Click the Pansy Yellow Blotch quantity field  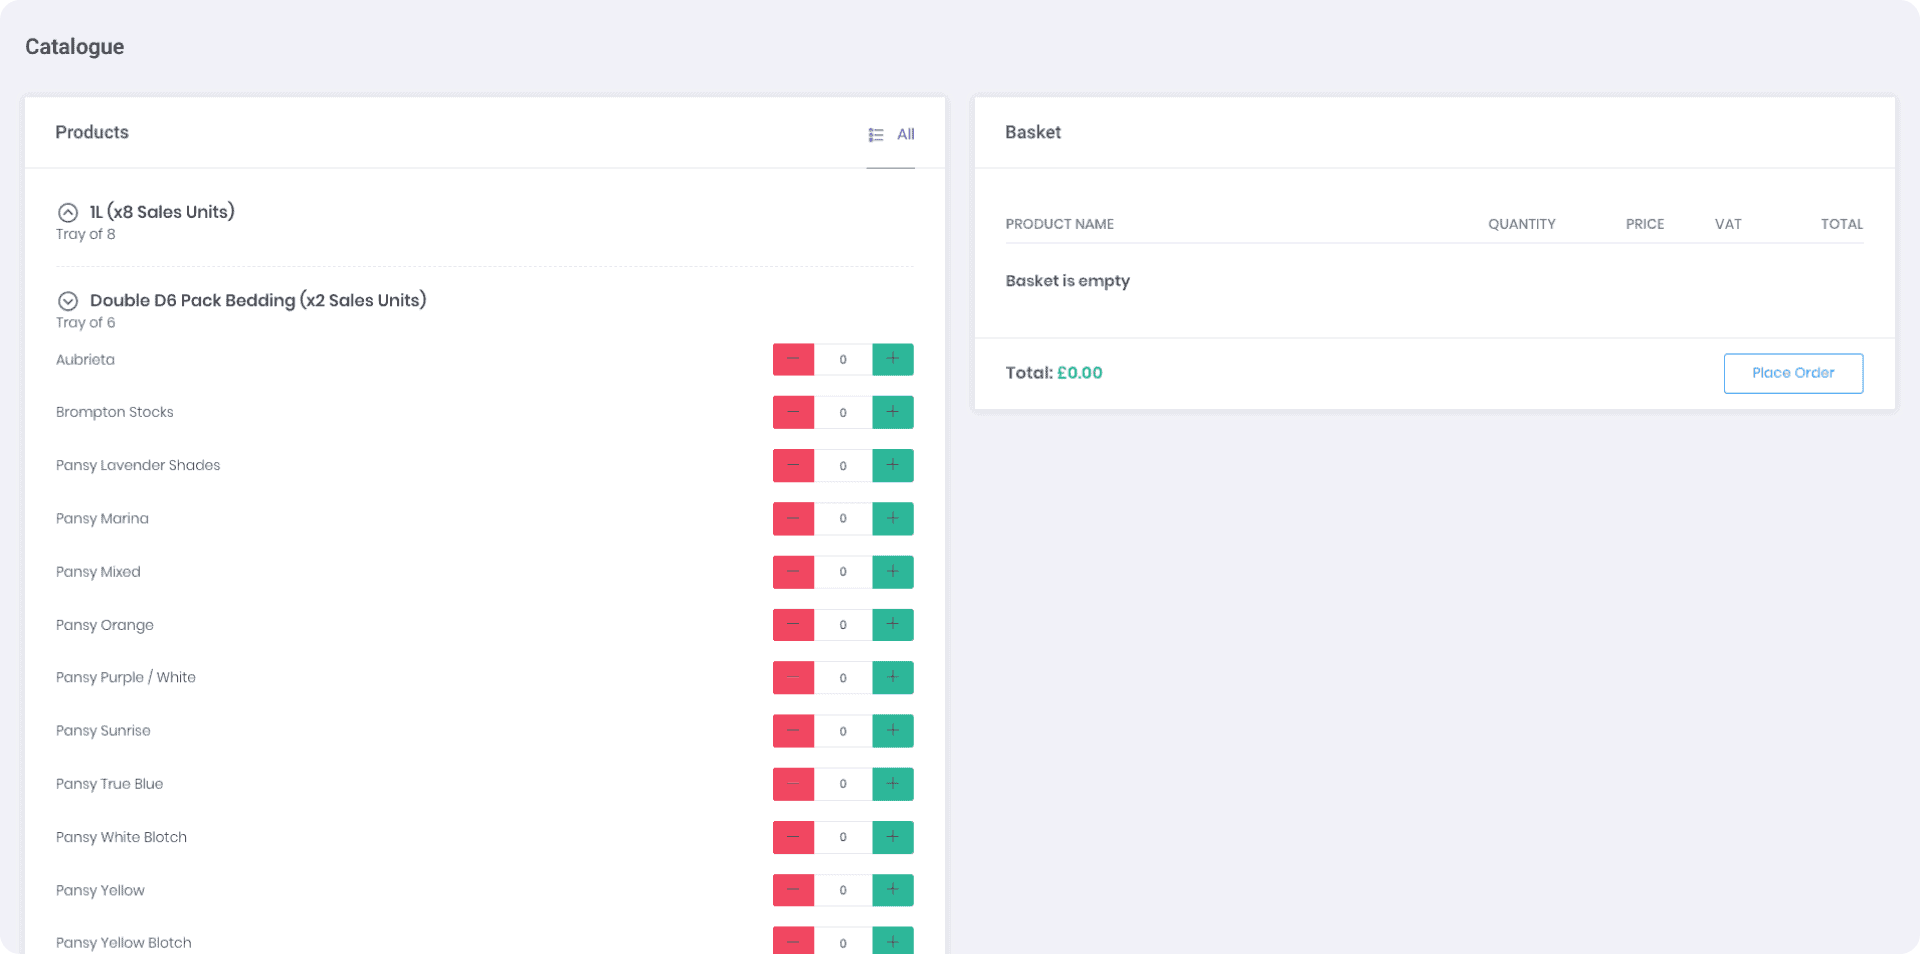coord(843,942)
